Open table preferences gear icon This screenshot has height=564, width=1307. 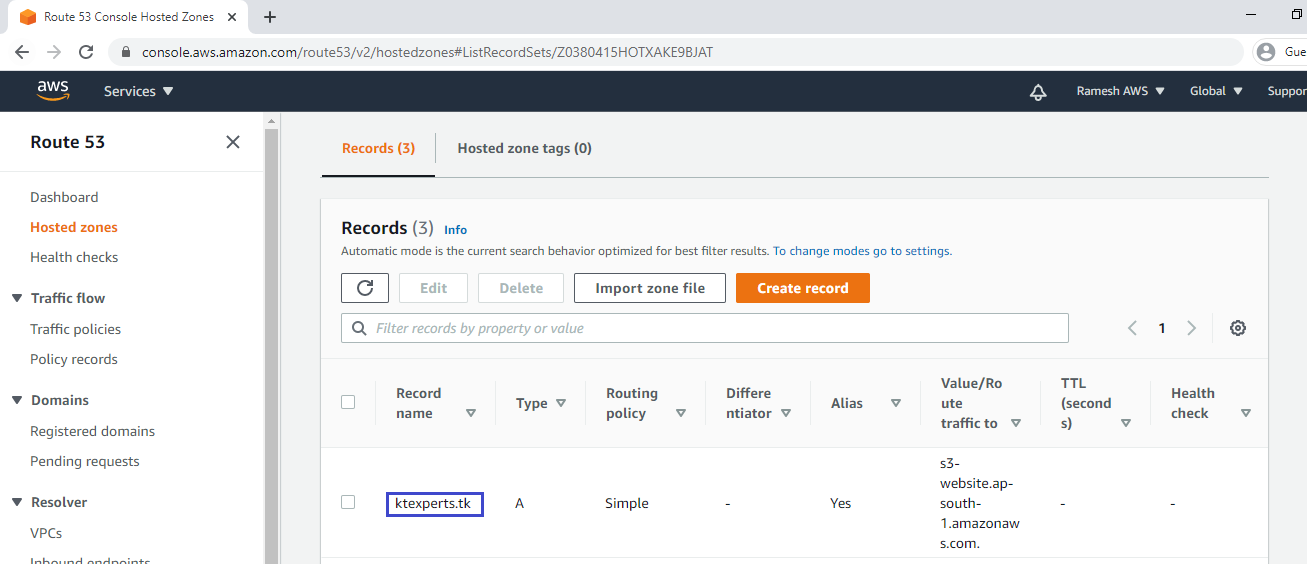1238,328
